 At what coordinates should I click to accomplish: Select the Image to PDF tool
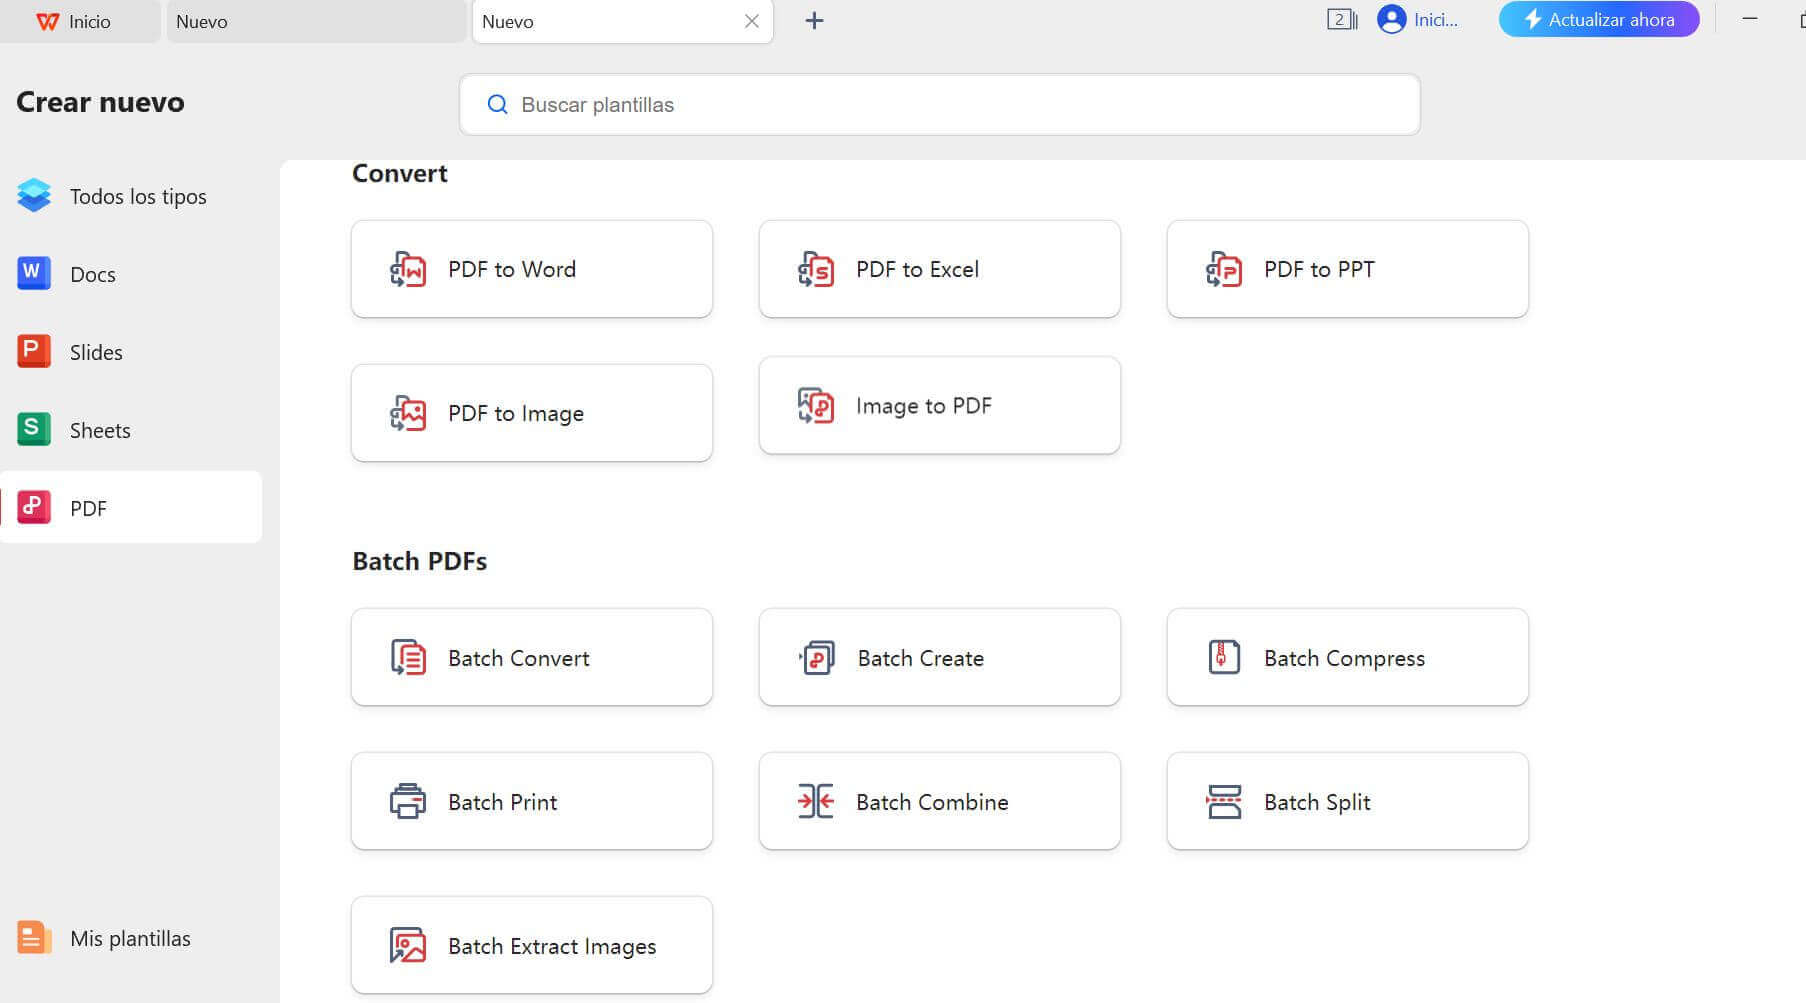[x=939, y=405]
